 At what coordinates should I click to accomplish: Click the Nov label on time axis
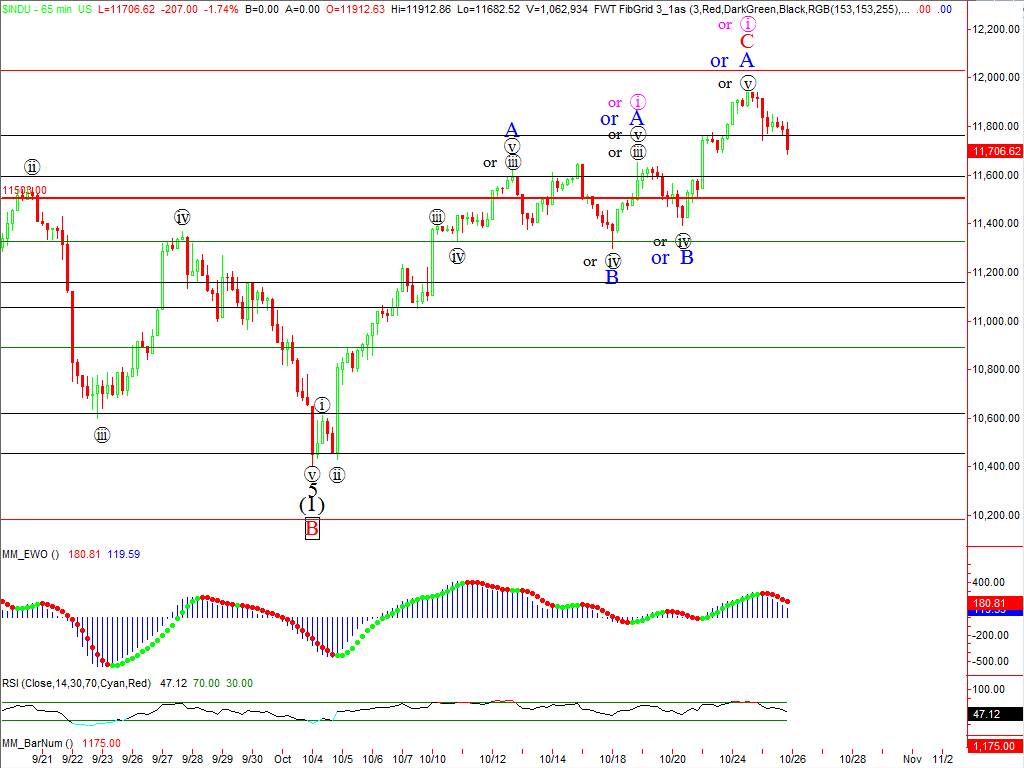coord(910,759)
